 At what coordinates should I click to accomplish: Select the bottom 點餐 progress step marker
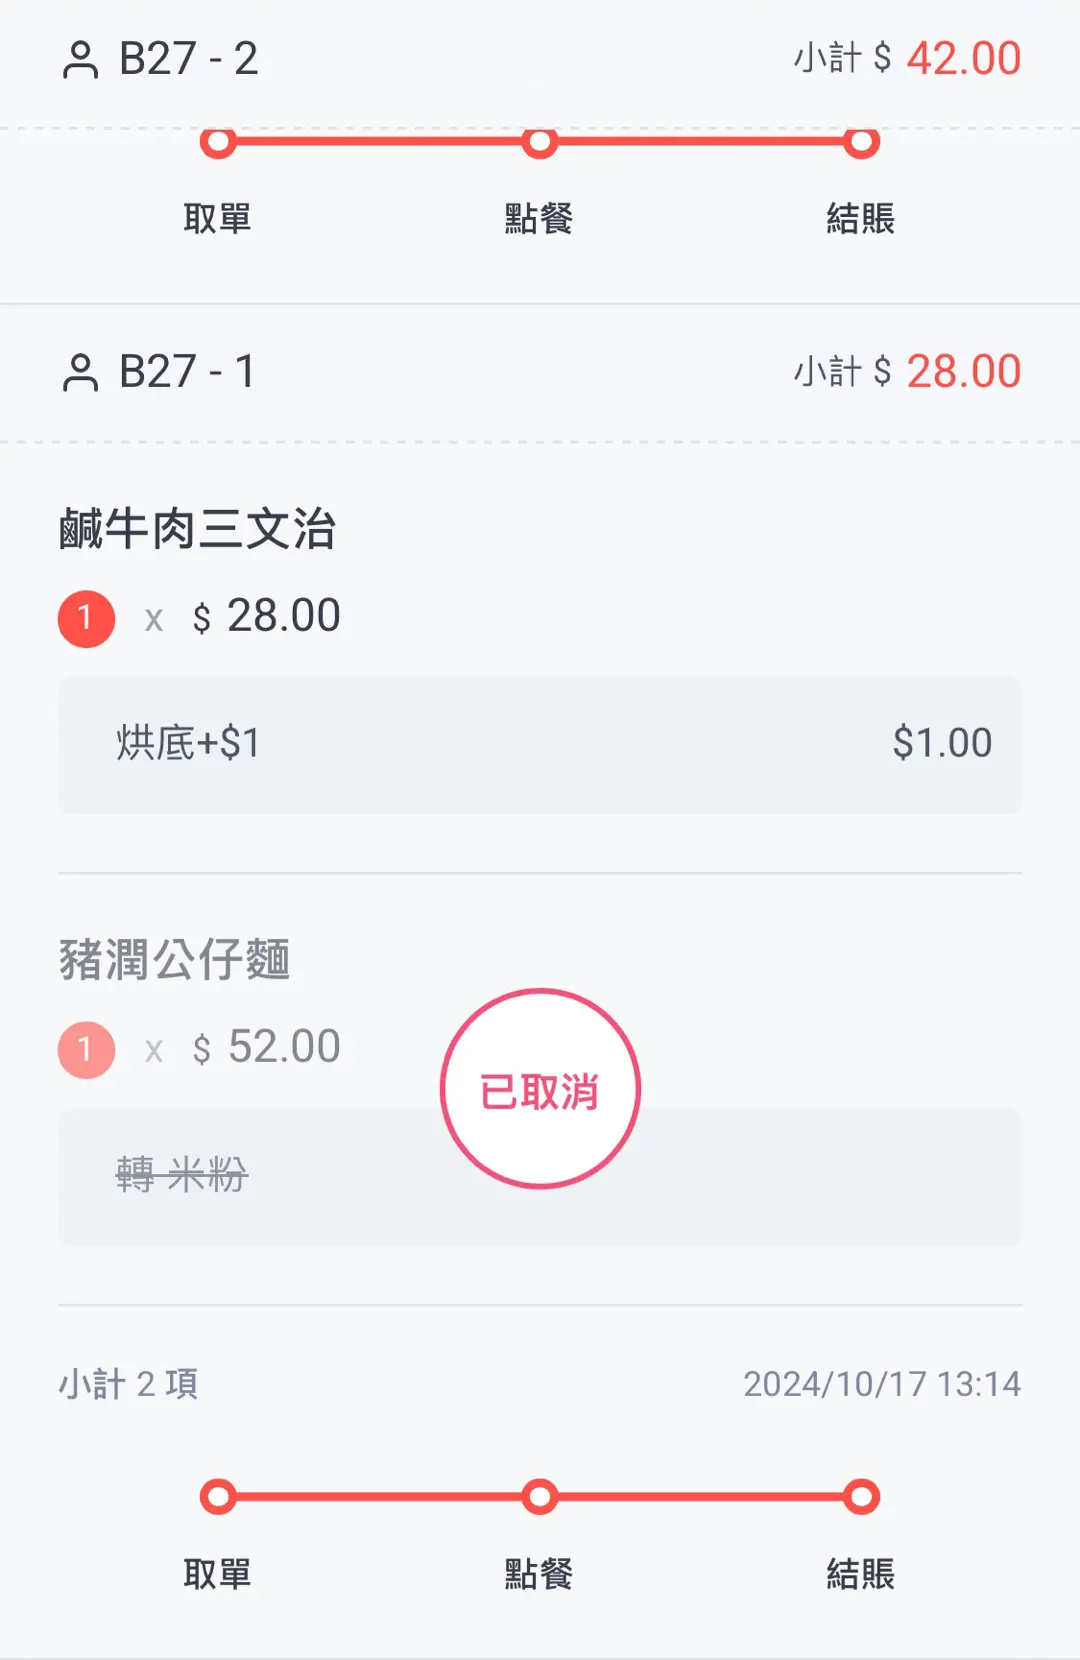point(539,1497)
